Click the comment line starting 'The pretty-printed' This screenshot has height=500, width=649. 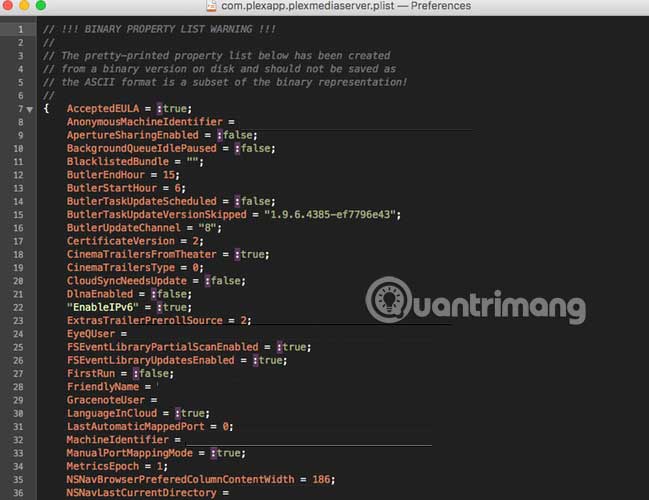pos(217,56)
